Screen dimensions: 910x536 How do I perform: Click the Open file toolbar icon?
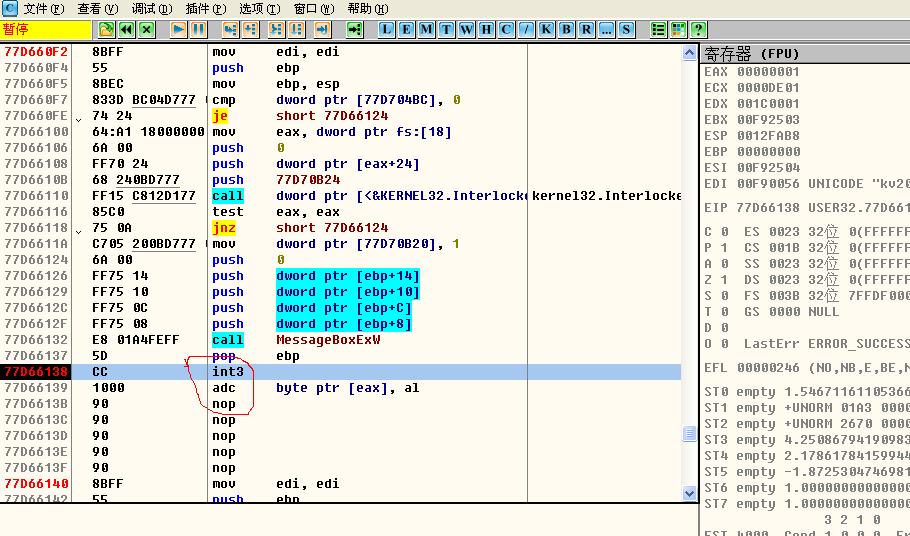click(x=106, y=30)
